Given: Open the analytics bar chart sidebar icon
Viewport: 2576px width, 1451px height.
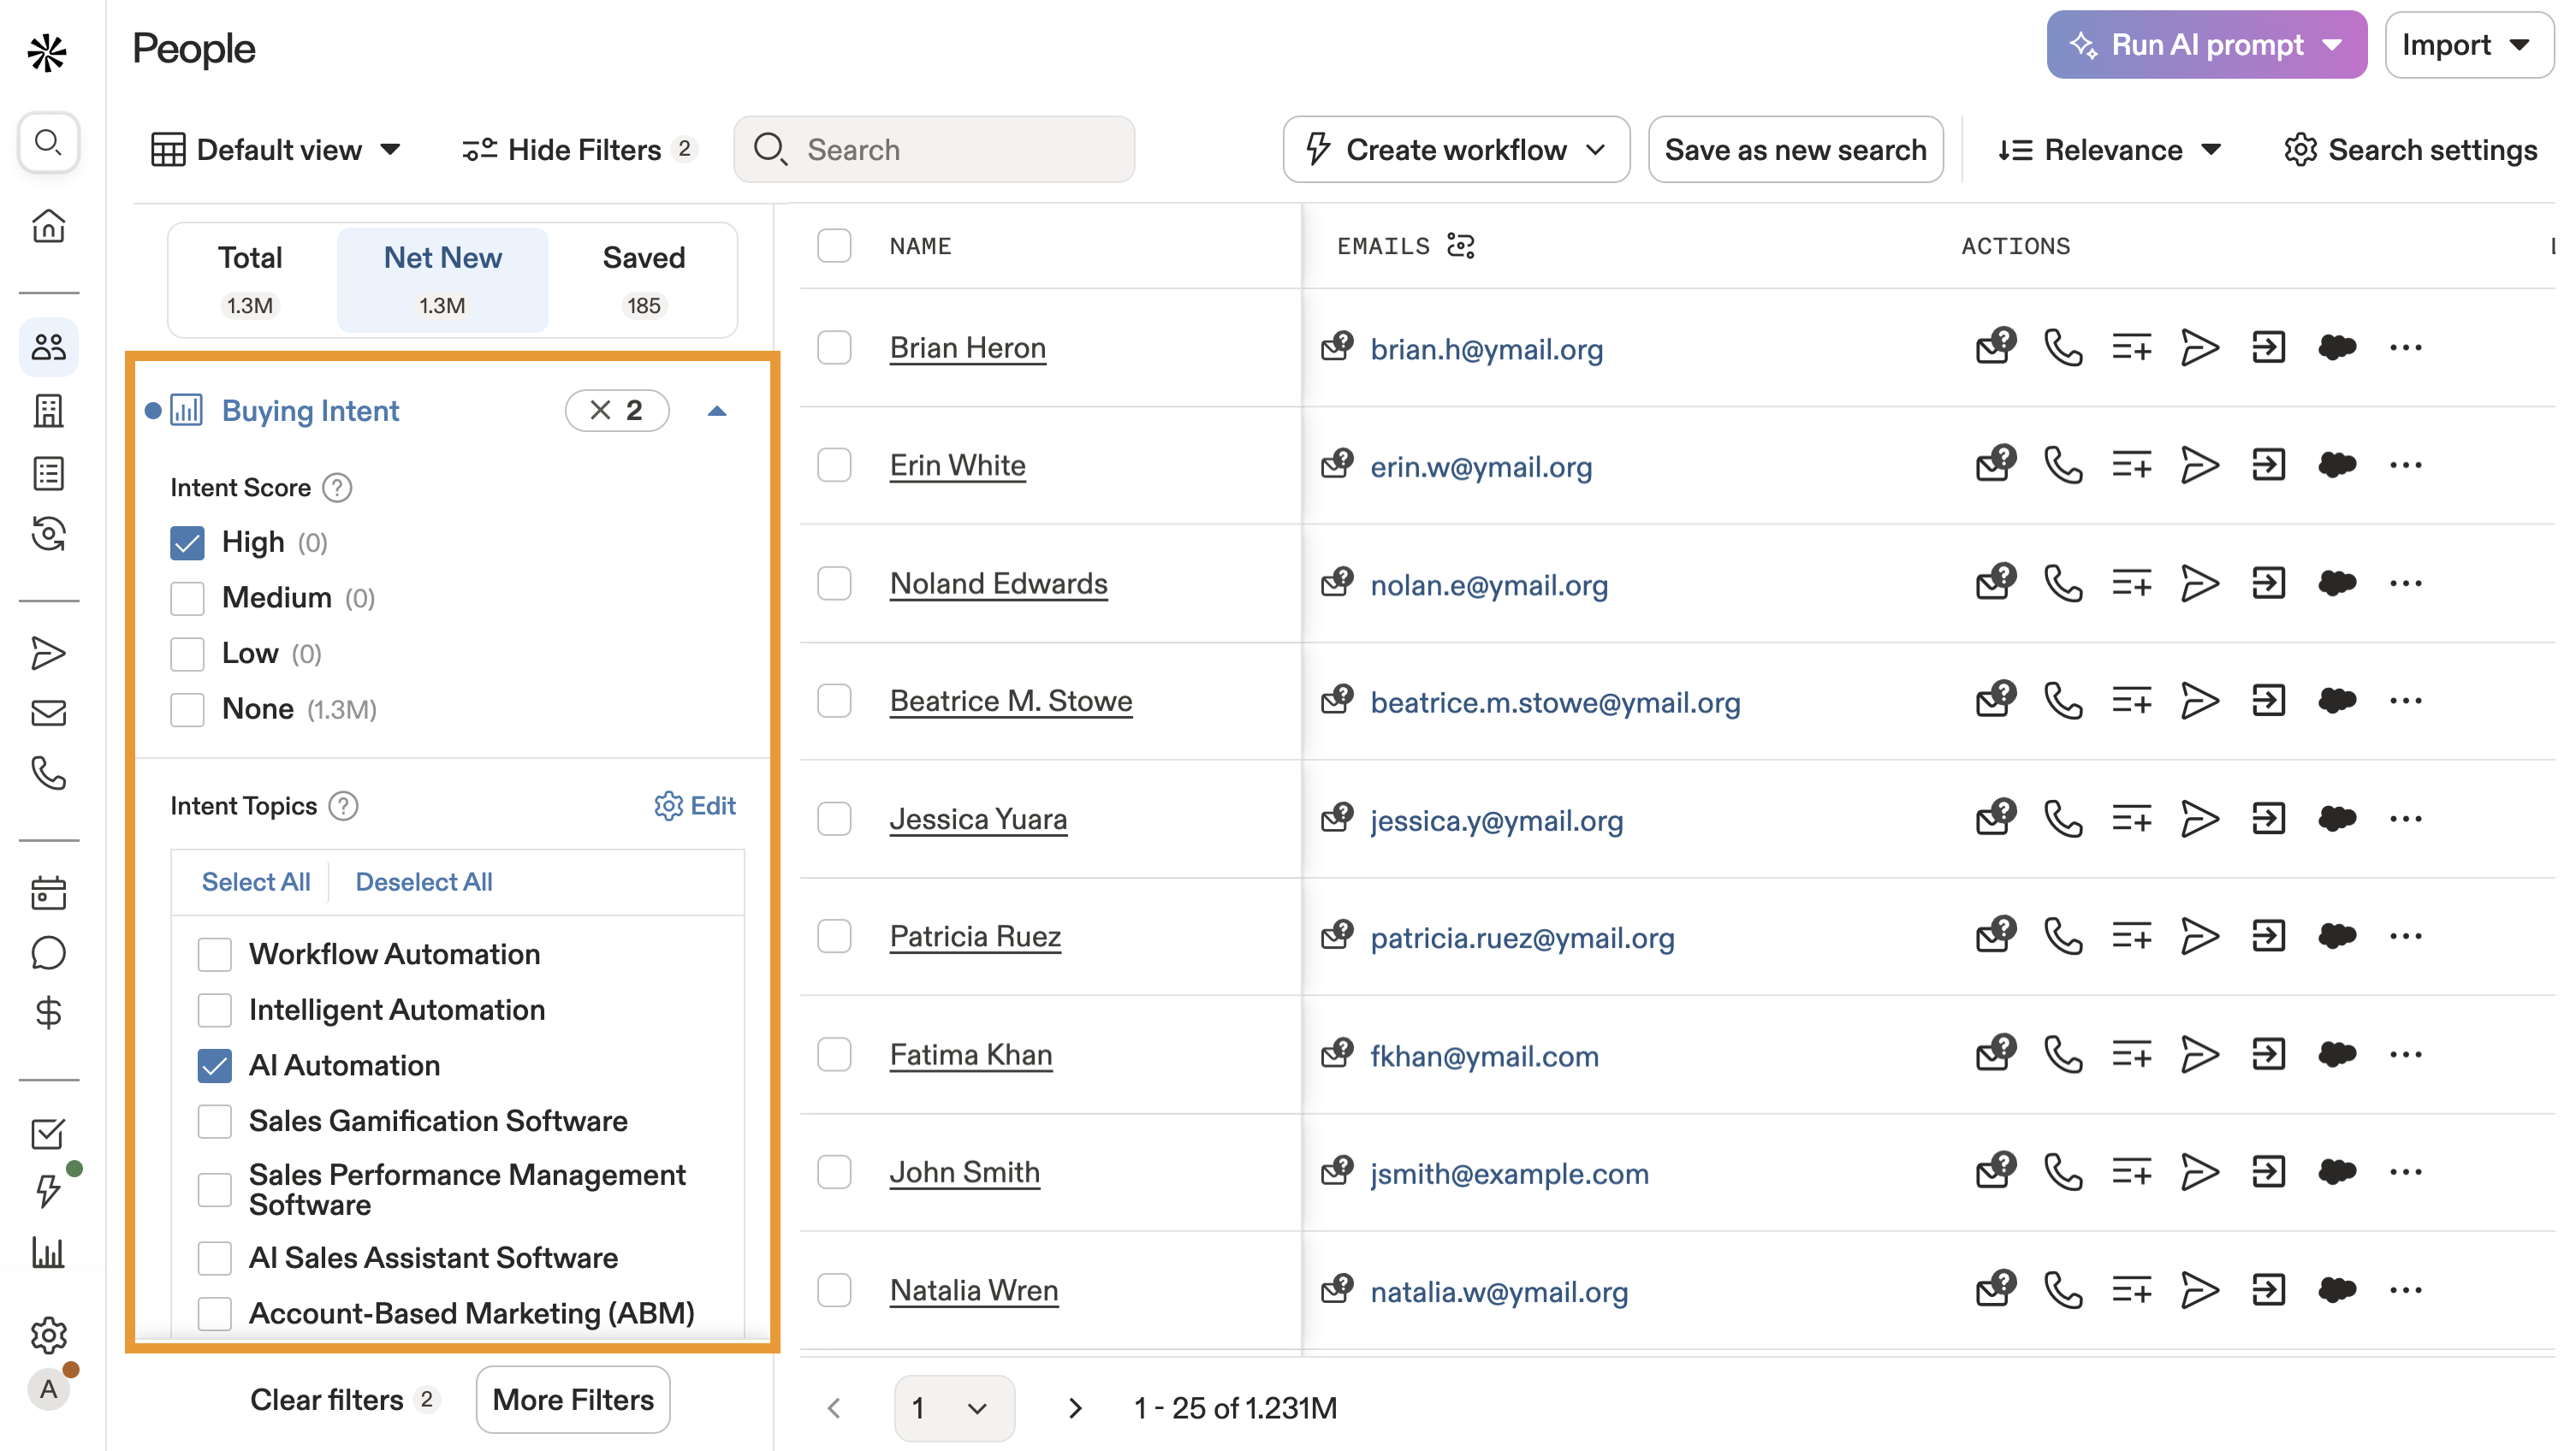Looking at the screenshot, I should coord(48,1252).
